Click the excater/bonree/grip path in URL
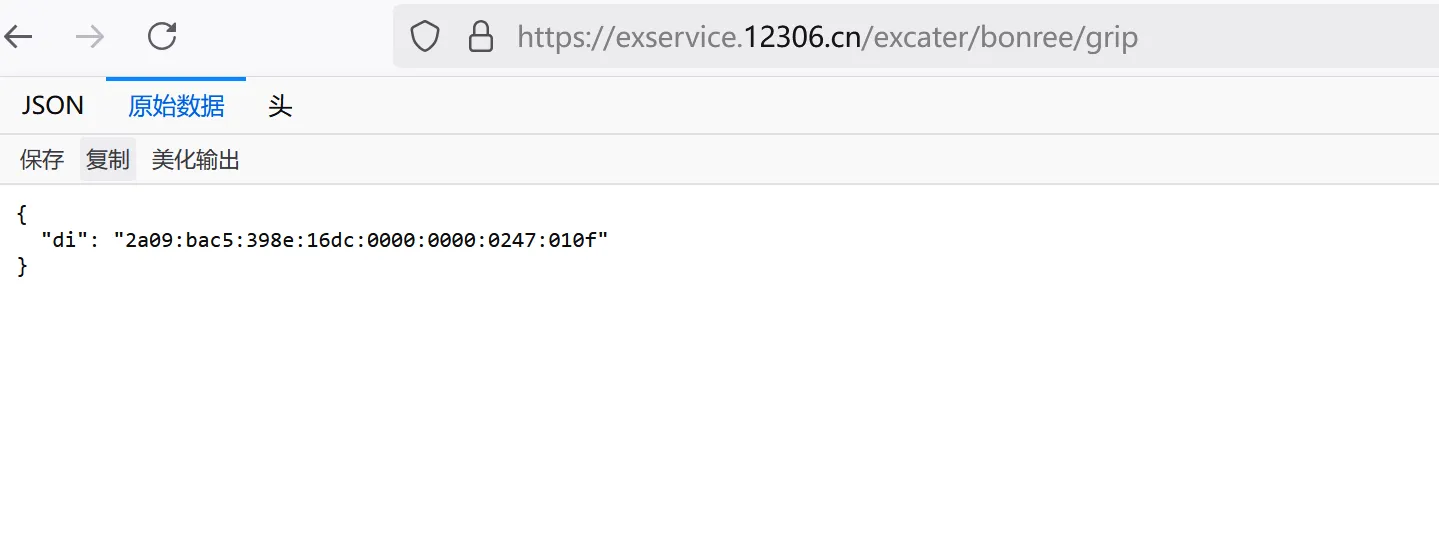Viewport: 1439px width, 546px height. point(999,38)
